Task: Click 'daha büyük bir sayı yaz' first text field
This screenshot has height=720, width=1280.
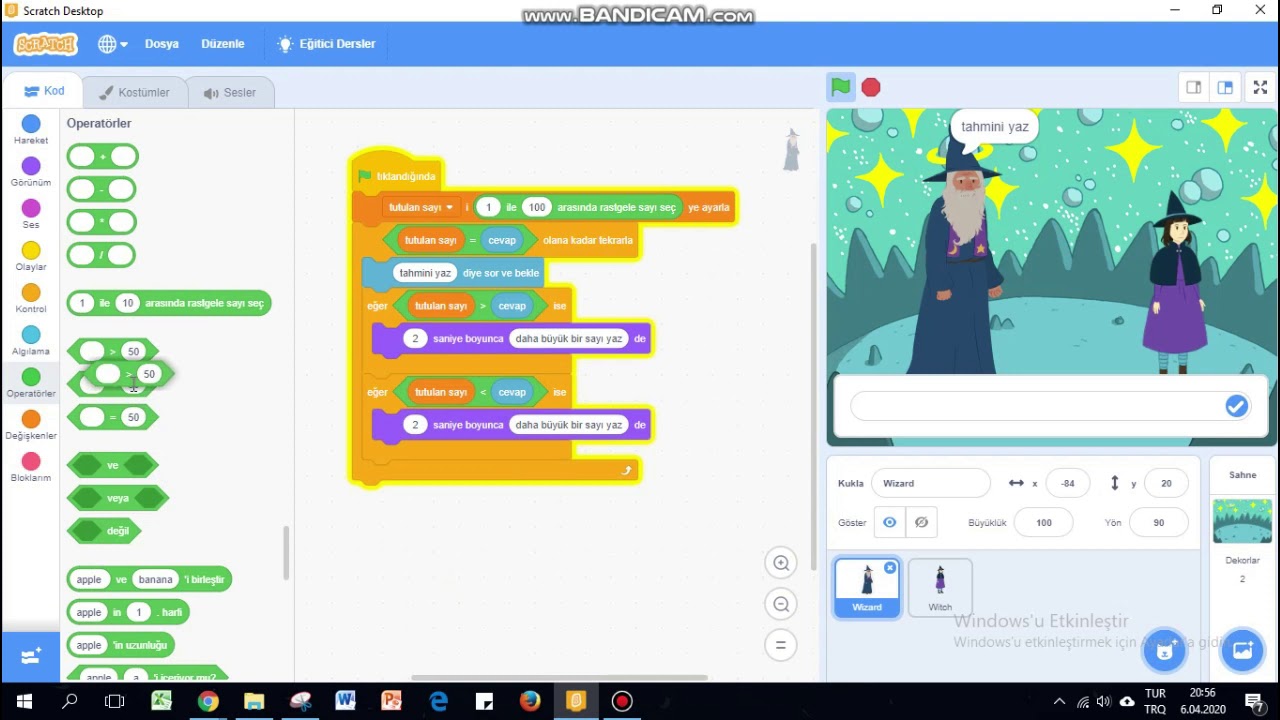Action: point(569,338)
